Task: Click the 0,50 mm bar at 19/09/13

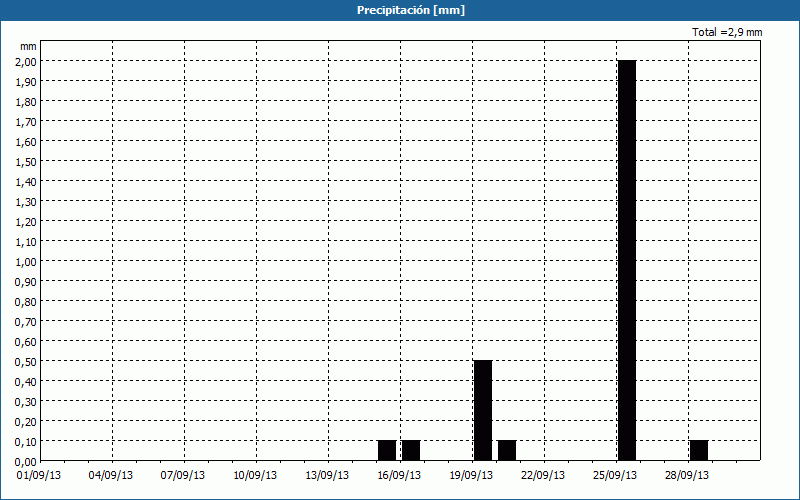Action: [x=483, y=411]
